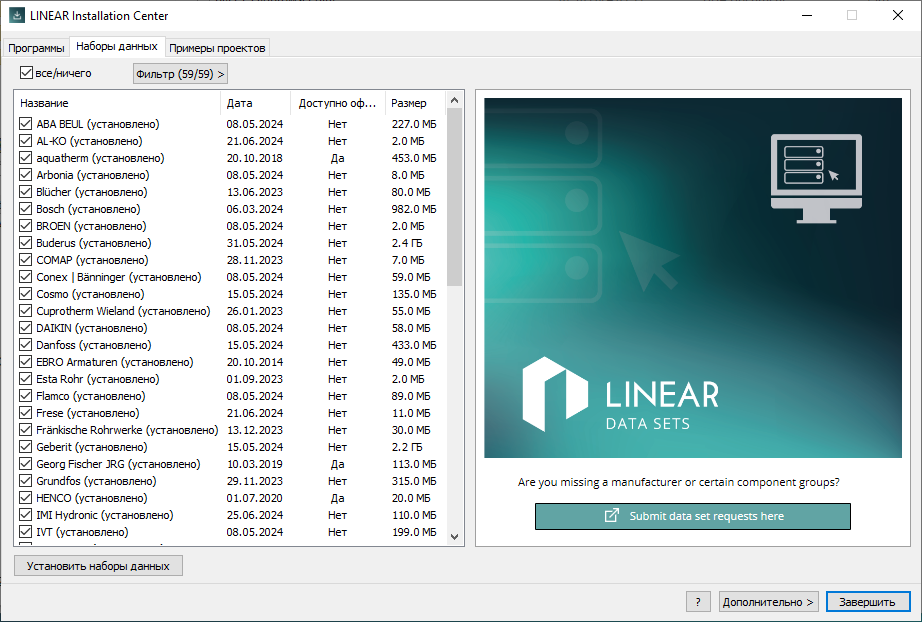Image resolution: width=922 pixels, height=622 pixels.
Task: Select the BROEN (установлено) entry
Action: tap(229, 226)
